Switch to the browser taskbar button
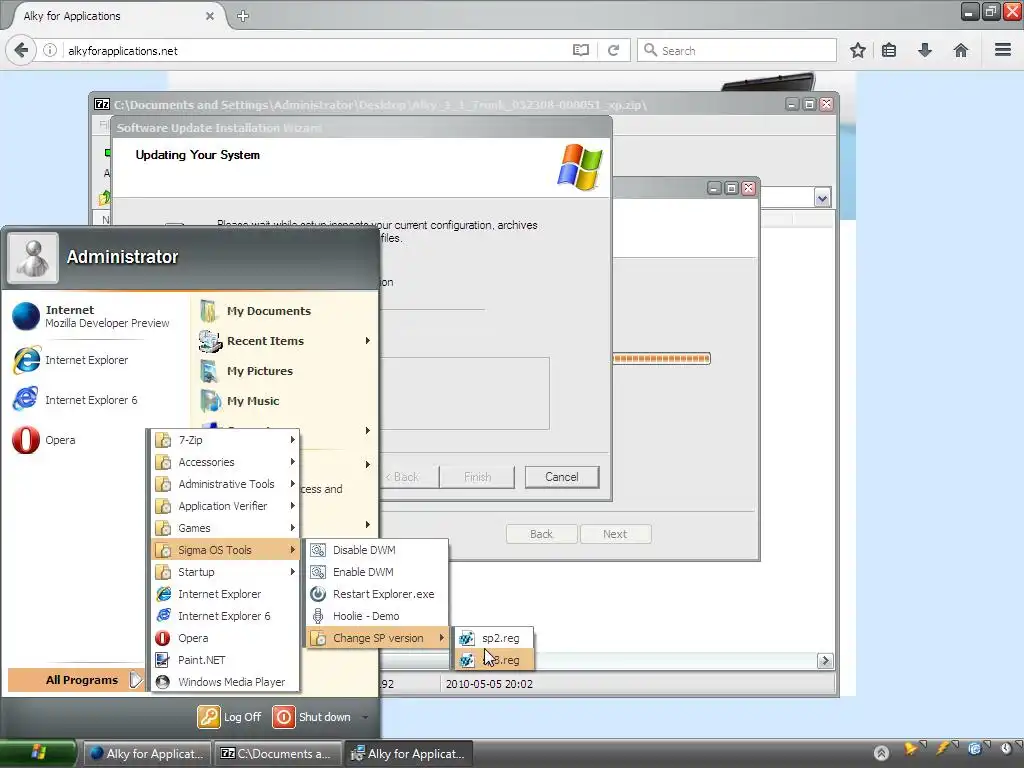Image resolution: width=1024 pixels, height=768 pixels. (146, 754)
